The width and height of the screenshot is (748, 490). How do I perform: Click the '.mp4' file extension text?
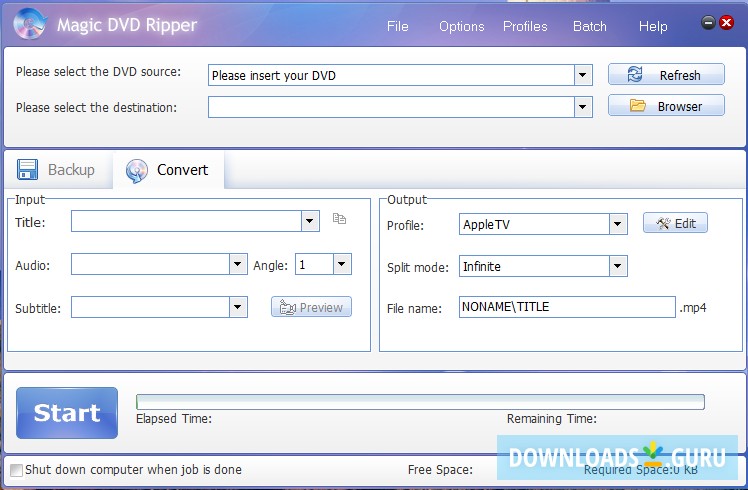click(x=693, y=308)
